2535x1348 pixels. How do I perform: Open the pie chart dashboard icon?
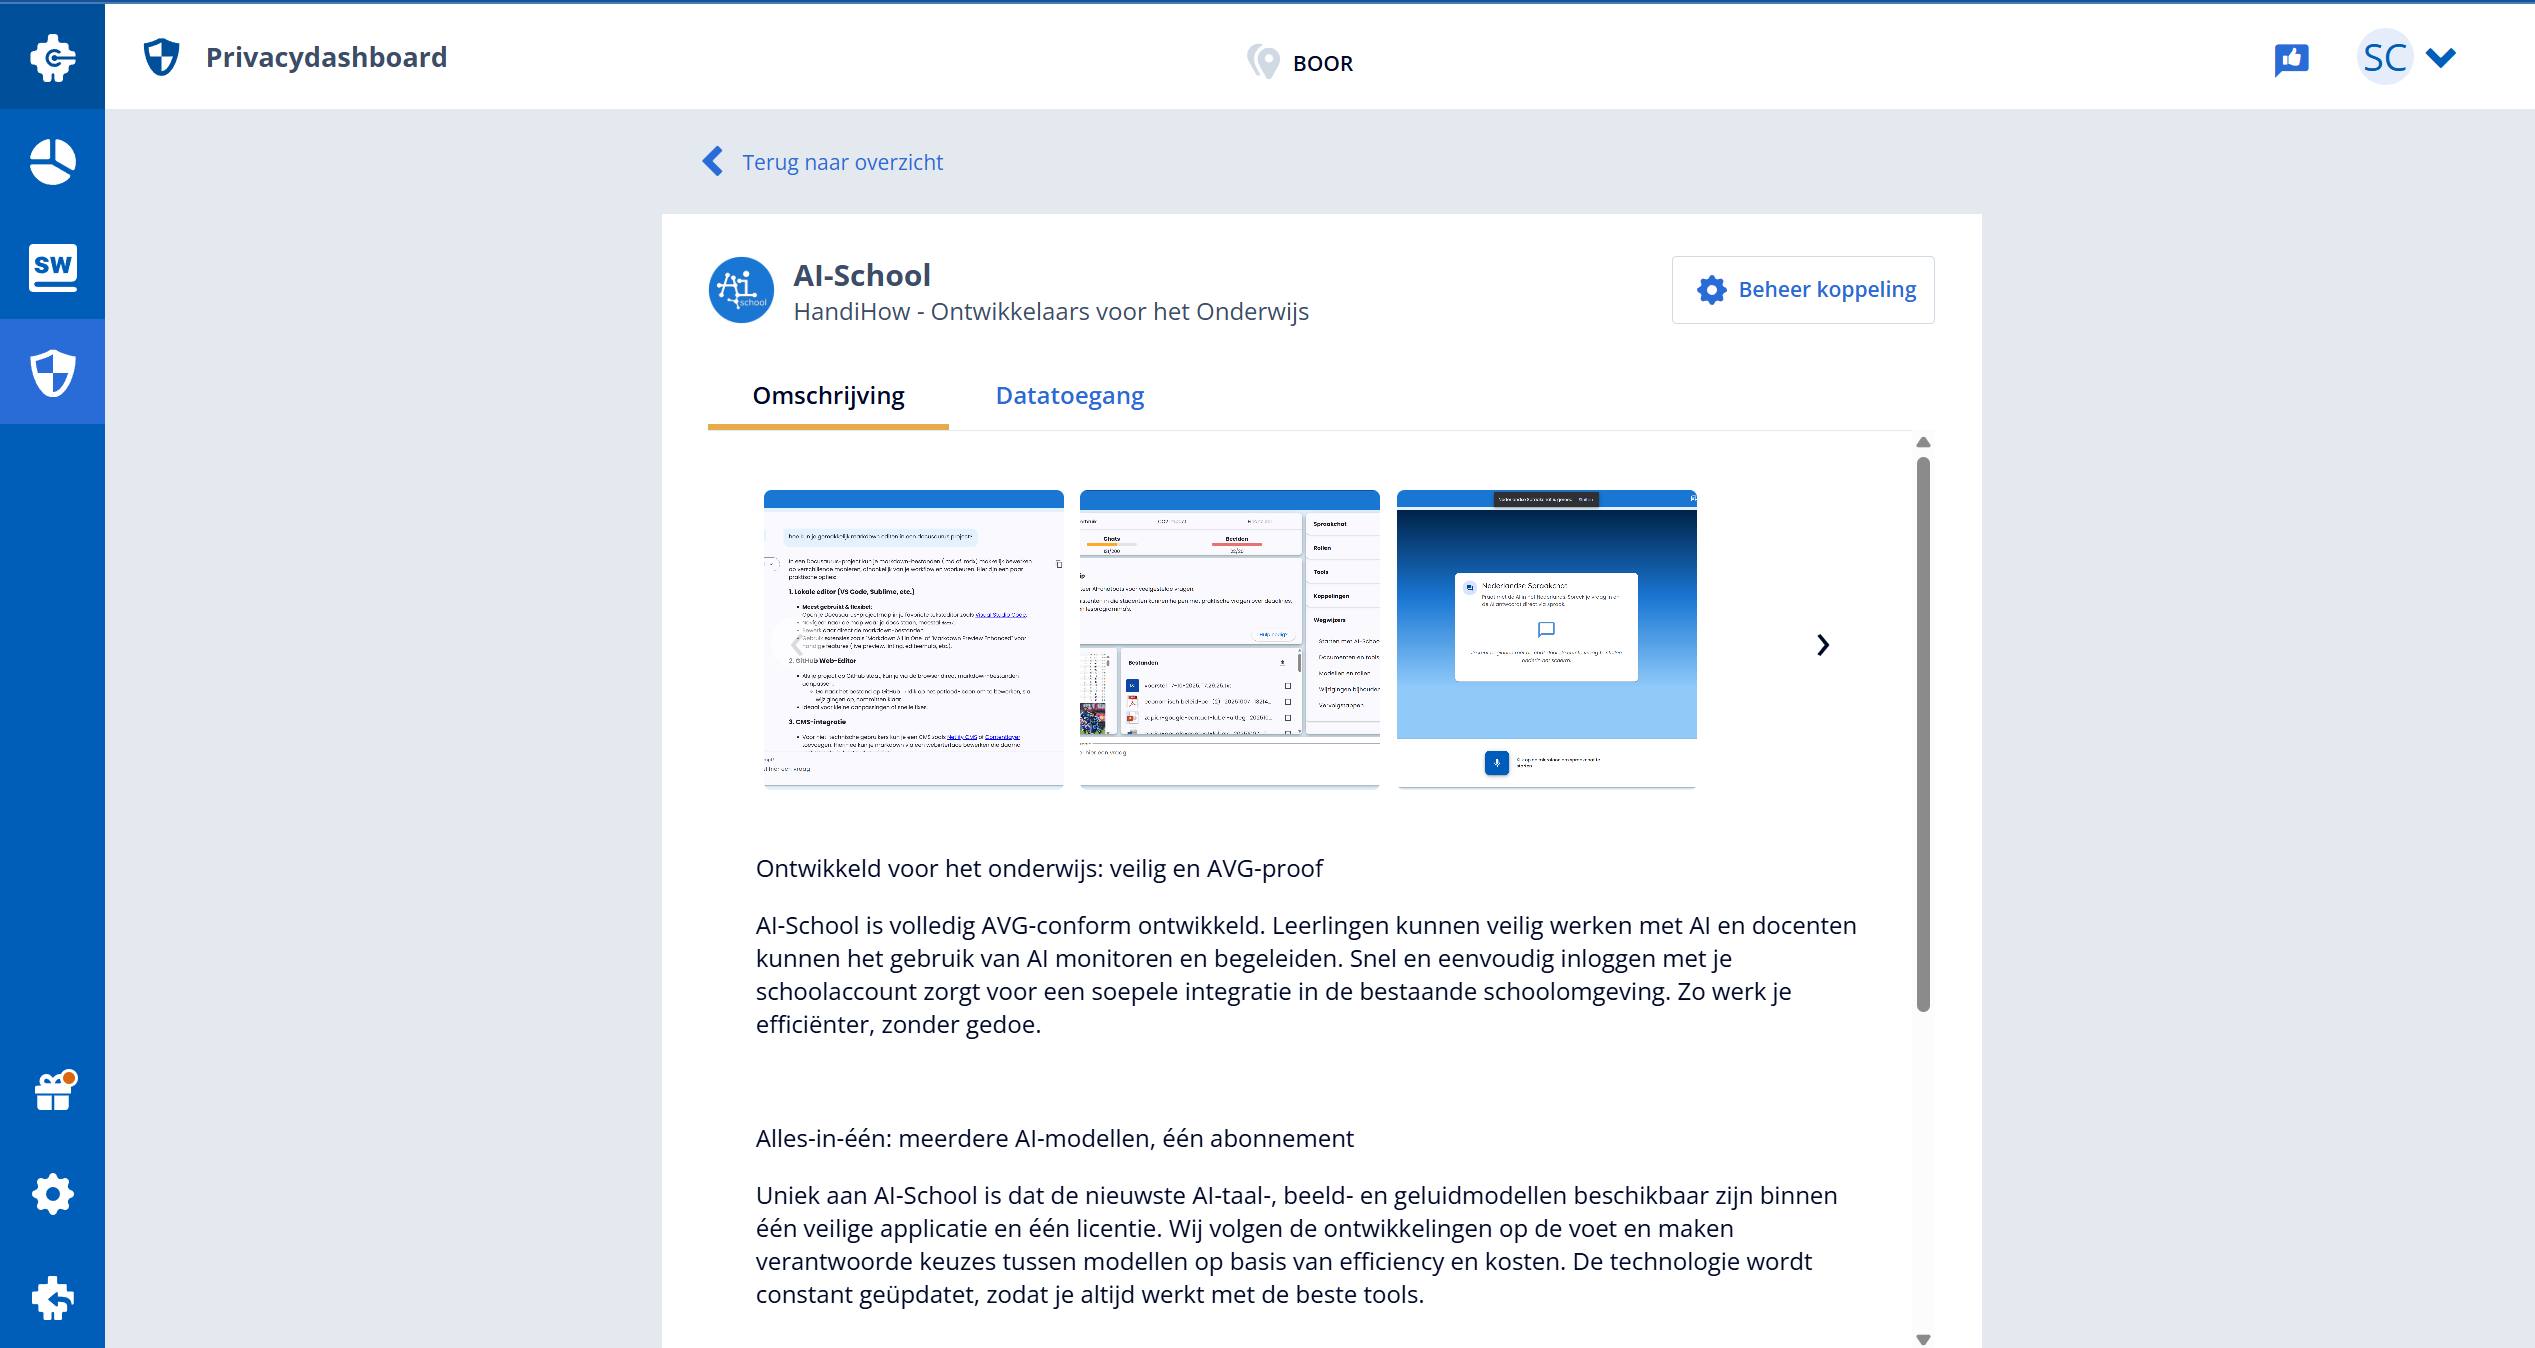[52, 162]
